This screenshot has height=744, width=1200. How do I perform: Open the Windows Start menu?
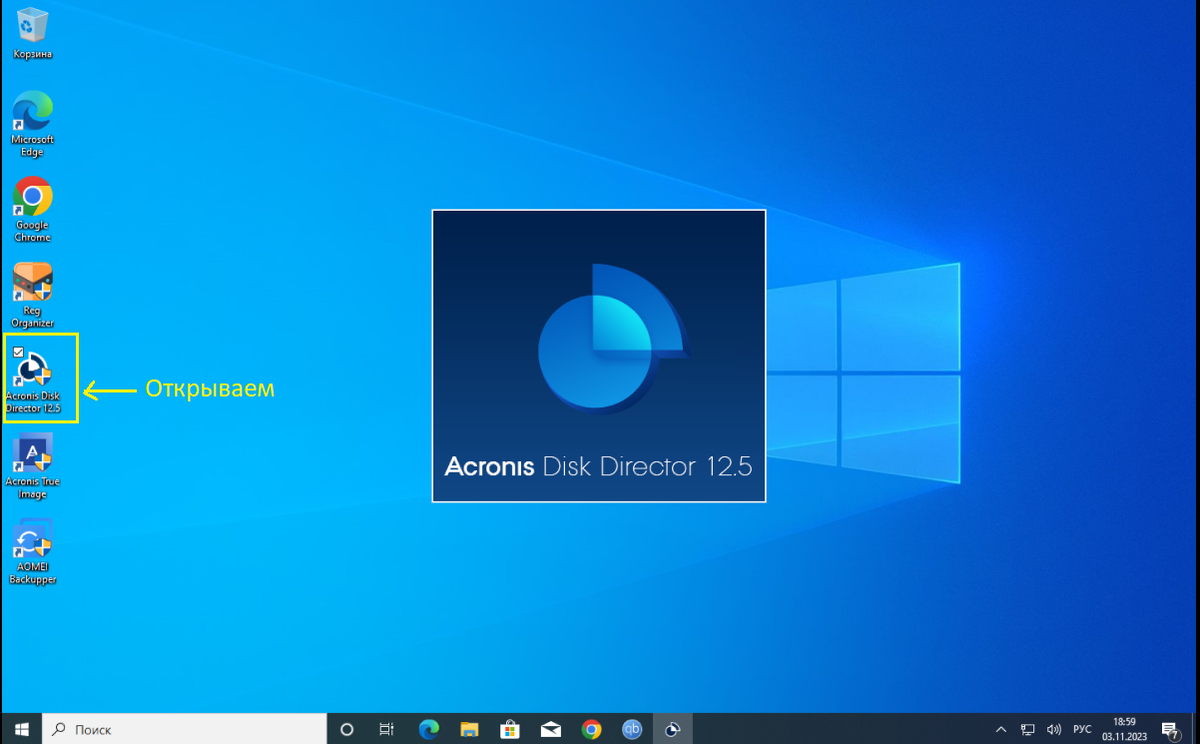tap(21, 729)
